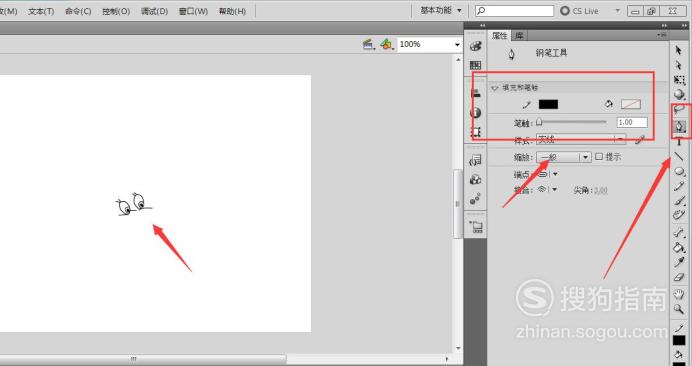Select the Brush tool
This screenshot has width=692, height=366.
[679, 201]
